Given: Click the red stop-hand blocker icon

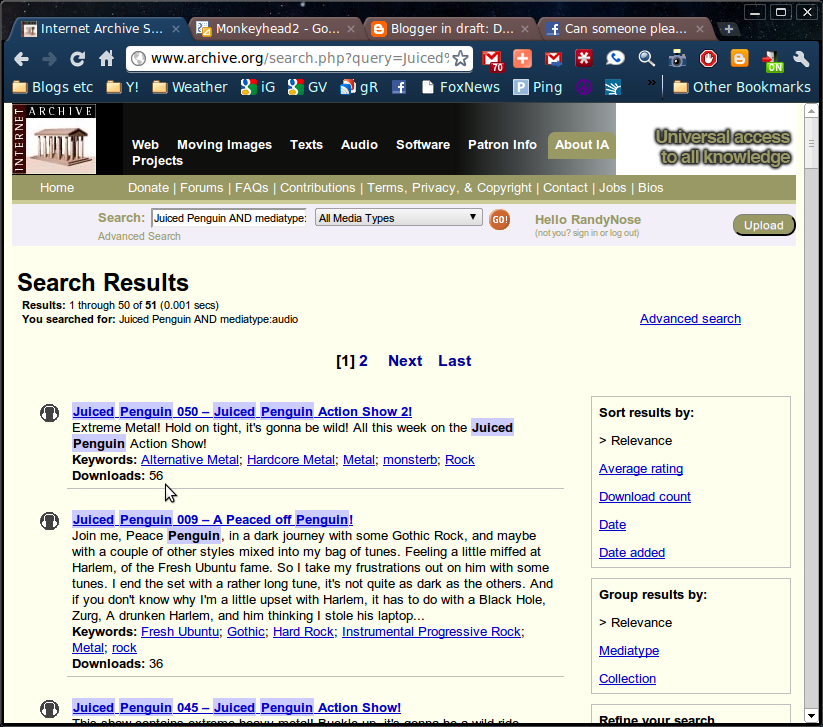Looking at the screenshot, I should click(x=708, y=58).
